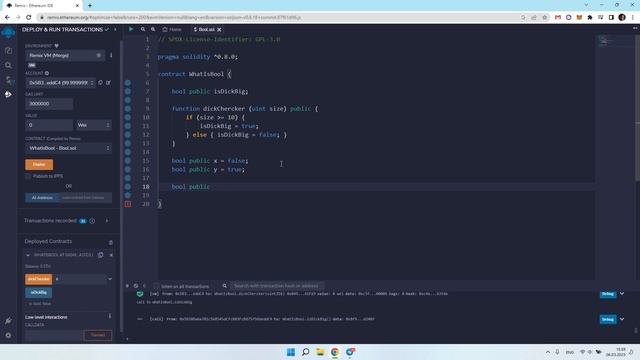
Task: Copy the selected account address
Action: coord(100,82)
